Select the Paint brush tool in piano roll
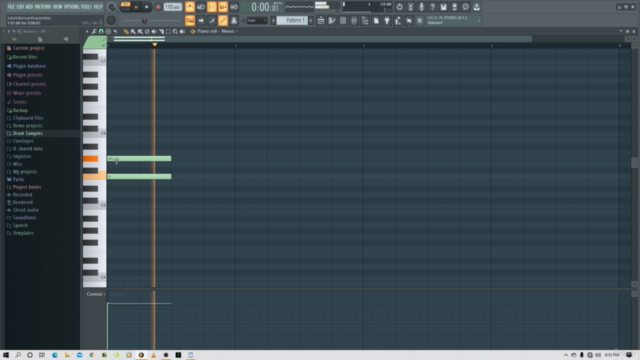 pos(133,31)
